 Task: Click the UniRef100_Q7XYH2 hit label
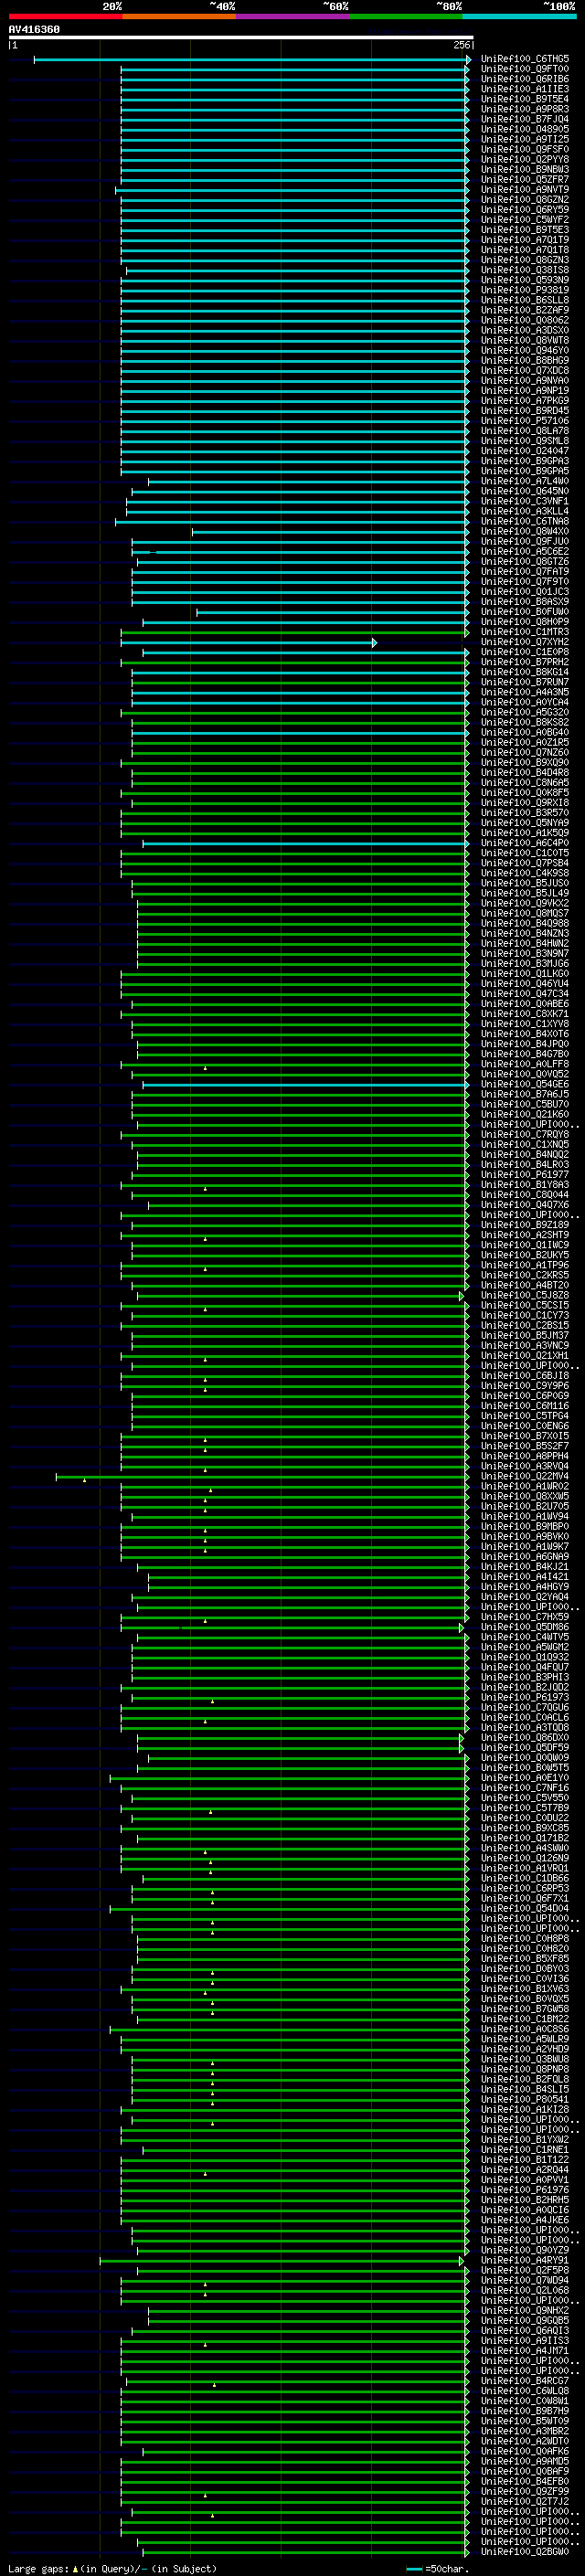[x=525, y=642]
